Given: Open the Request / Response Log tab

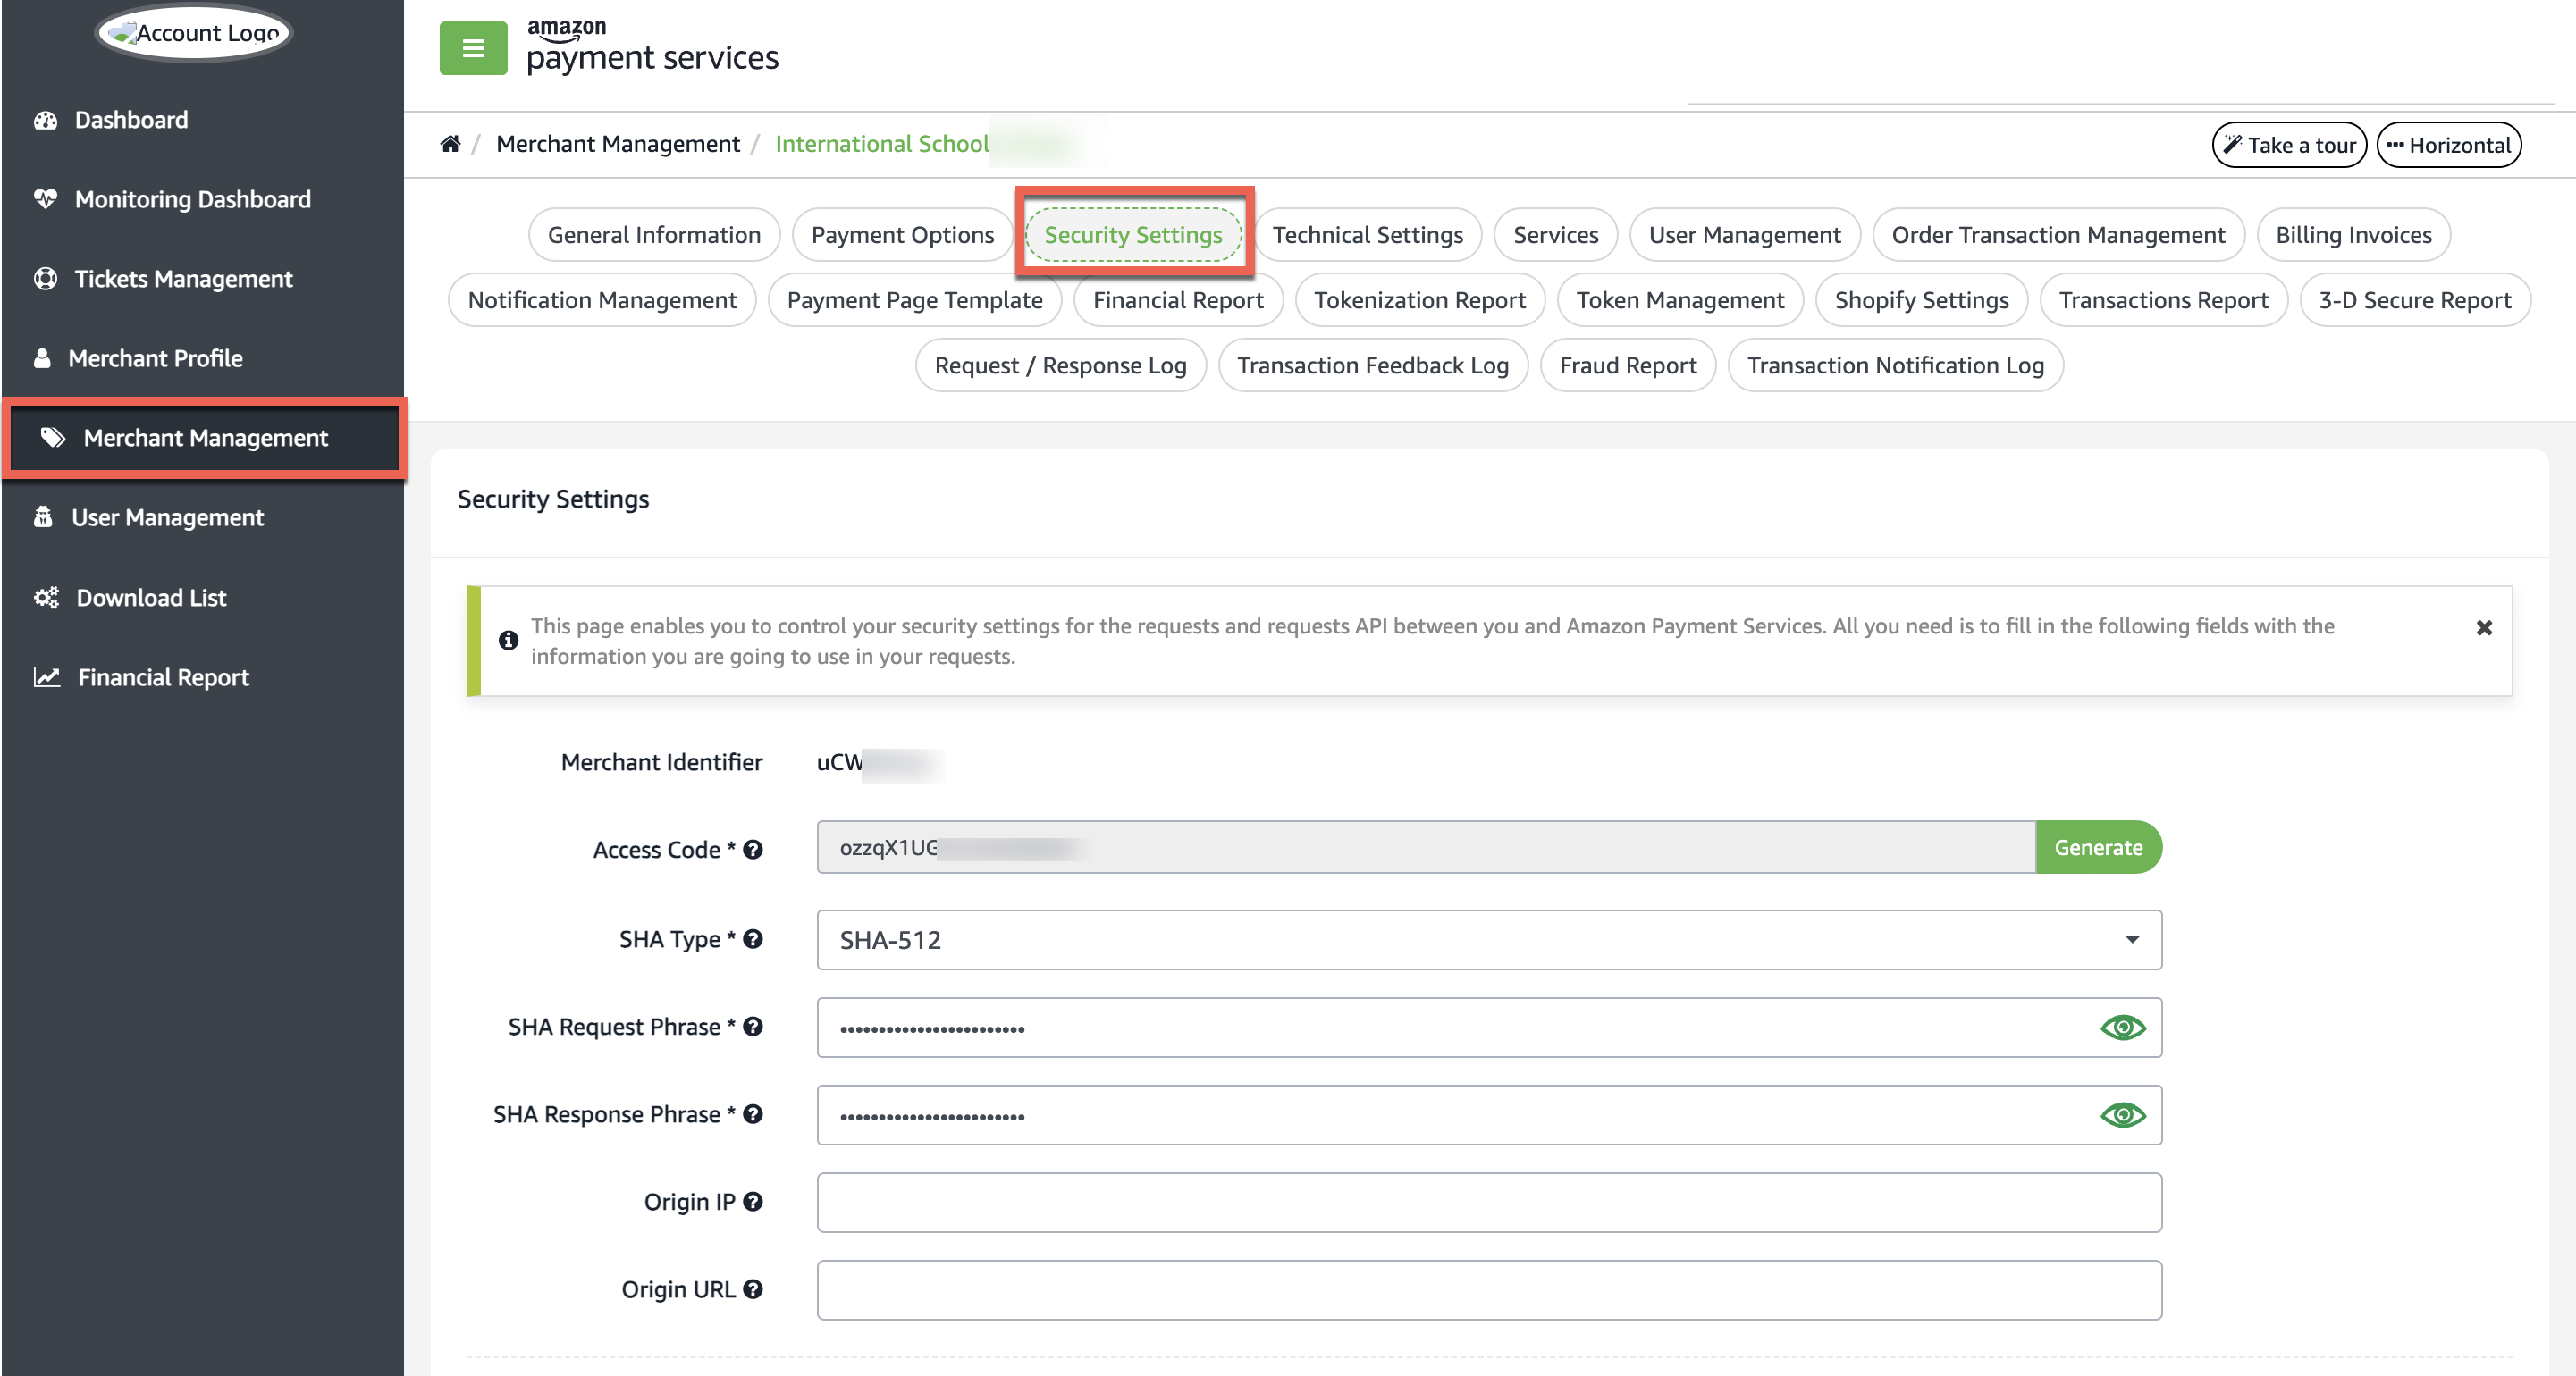Looking at the screenshot, I should click(1060, 365).
